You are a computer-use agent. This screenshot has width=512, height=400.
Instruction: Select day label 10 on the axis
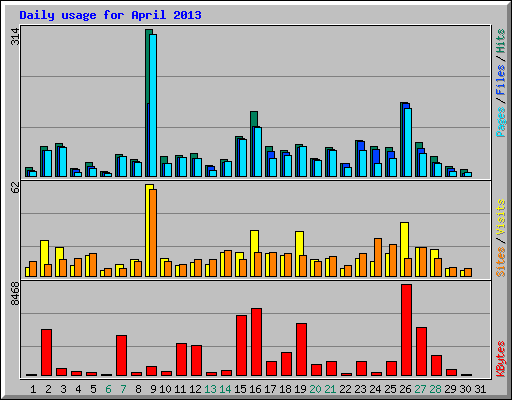point(165,389)
